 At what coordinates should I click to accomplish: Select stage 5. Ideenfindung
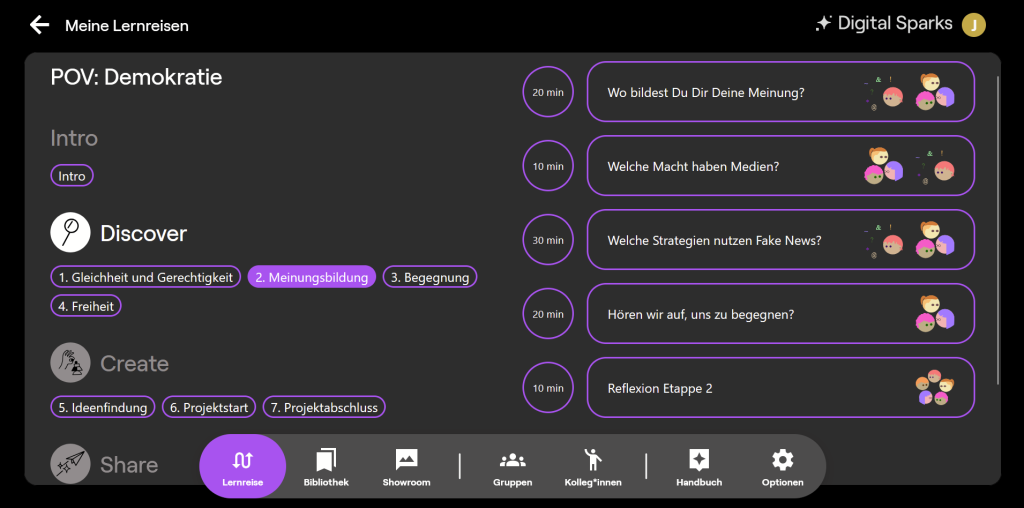[x=103, y=407]
